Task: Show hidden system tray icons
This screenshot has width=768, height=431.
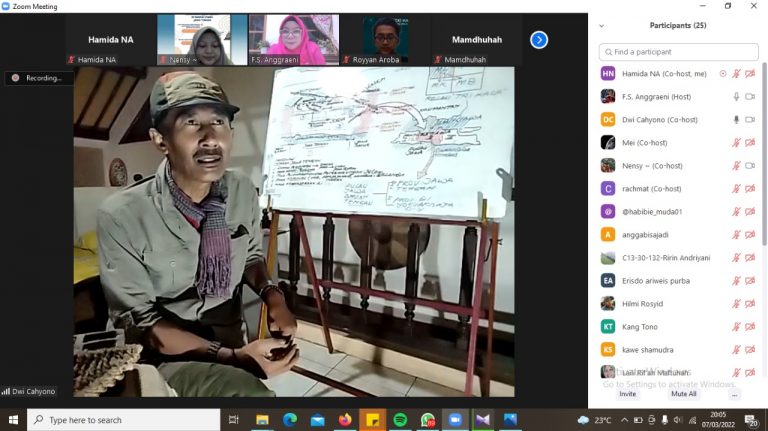Action: (x=624, y=420)
